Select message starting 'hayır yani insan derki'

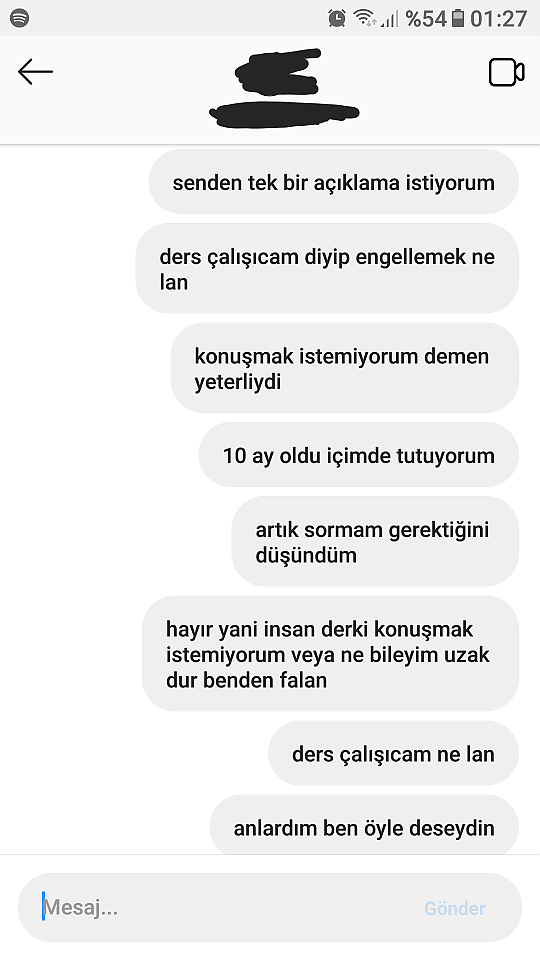point(331,653)
